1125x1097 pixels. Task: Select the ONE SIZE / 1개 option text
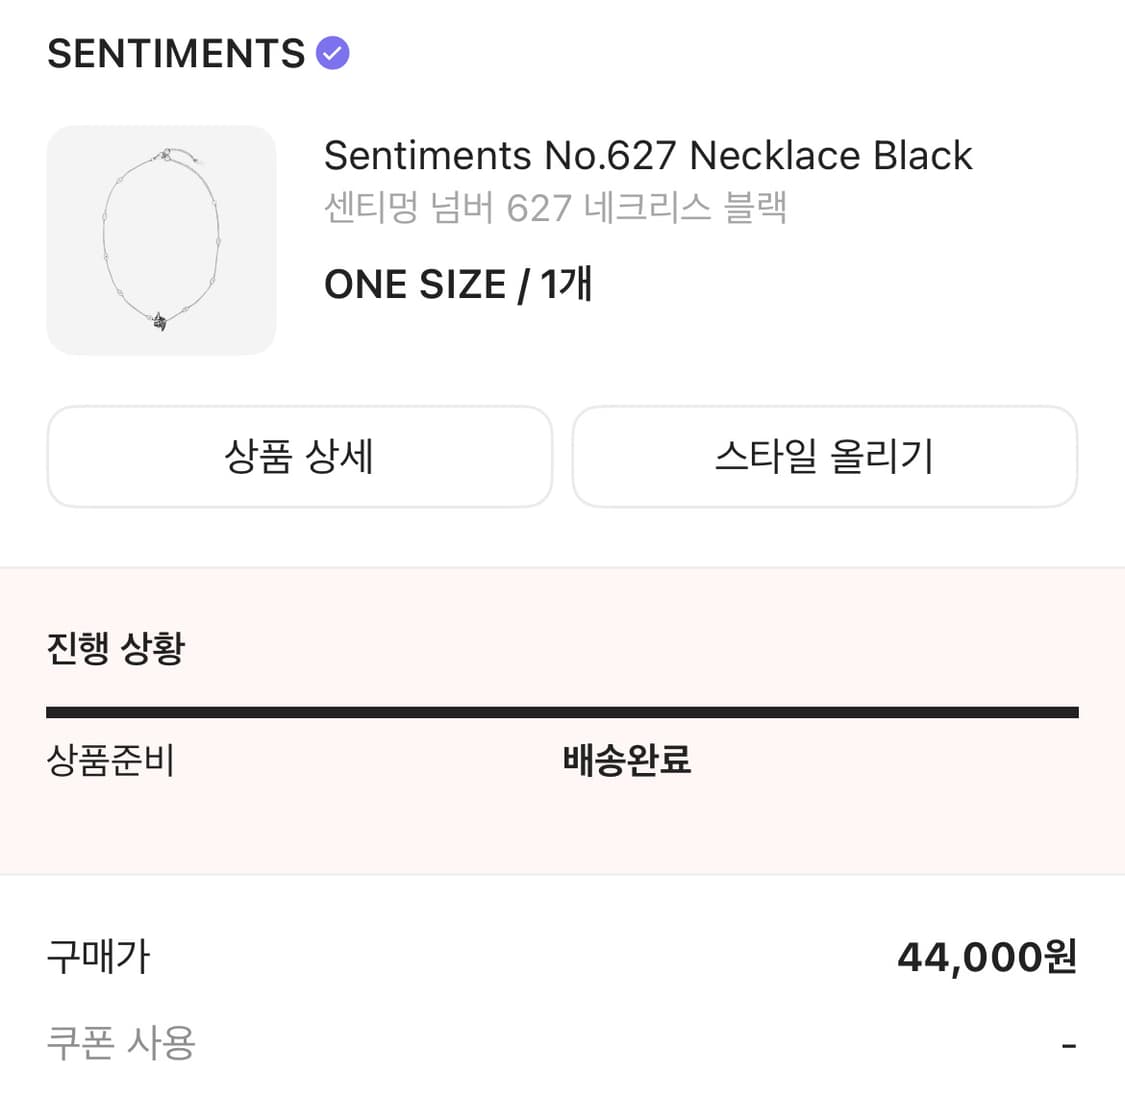pos(458,284)
